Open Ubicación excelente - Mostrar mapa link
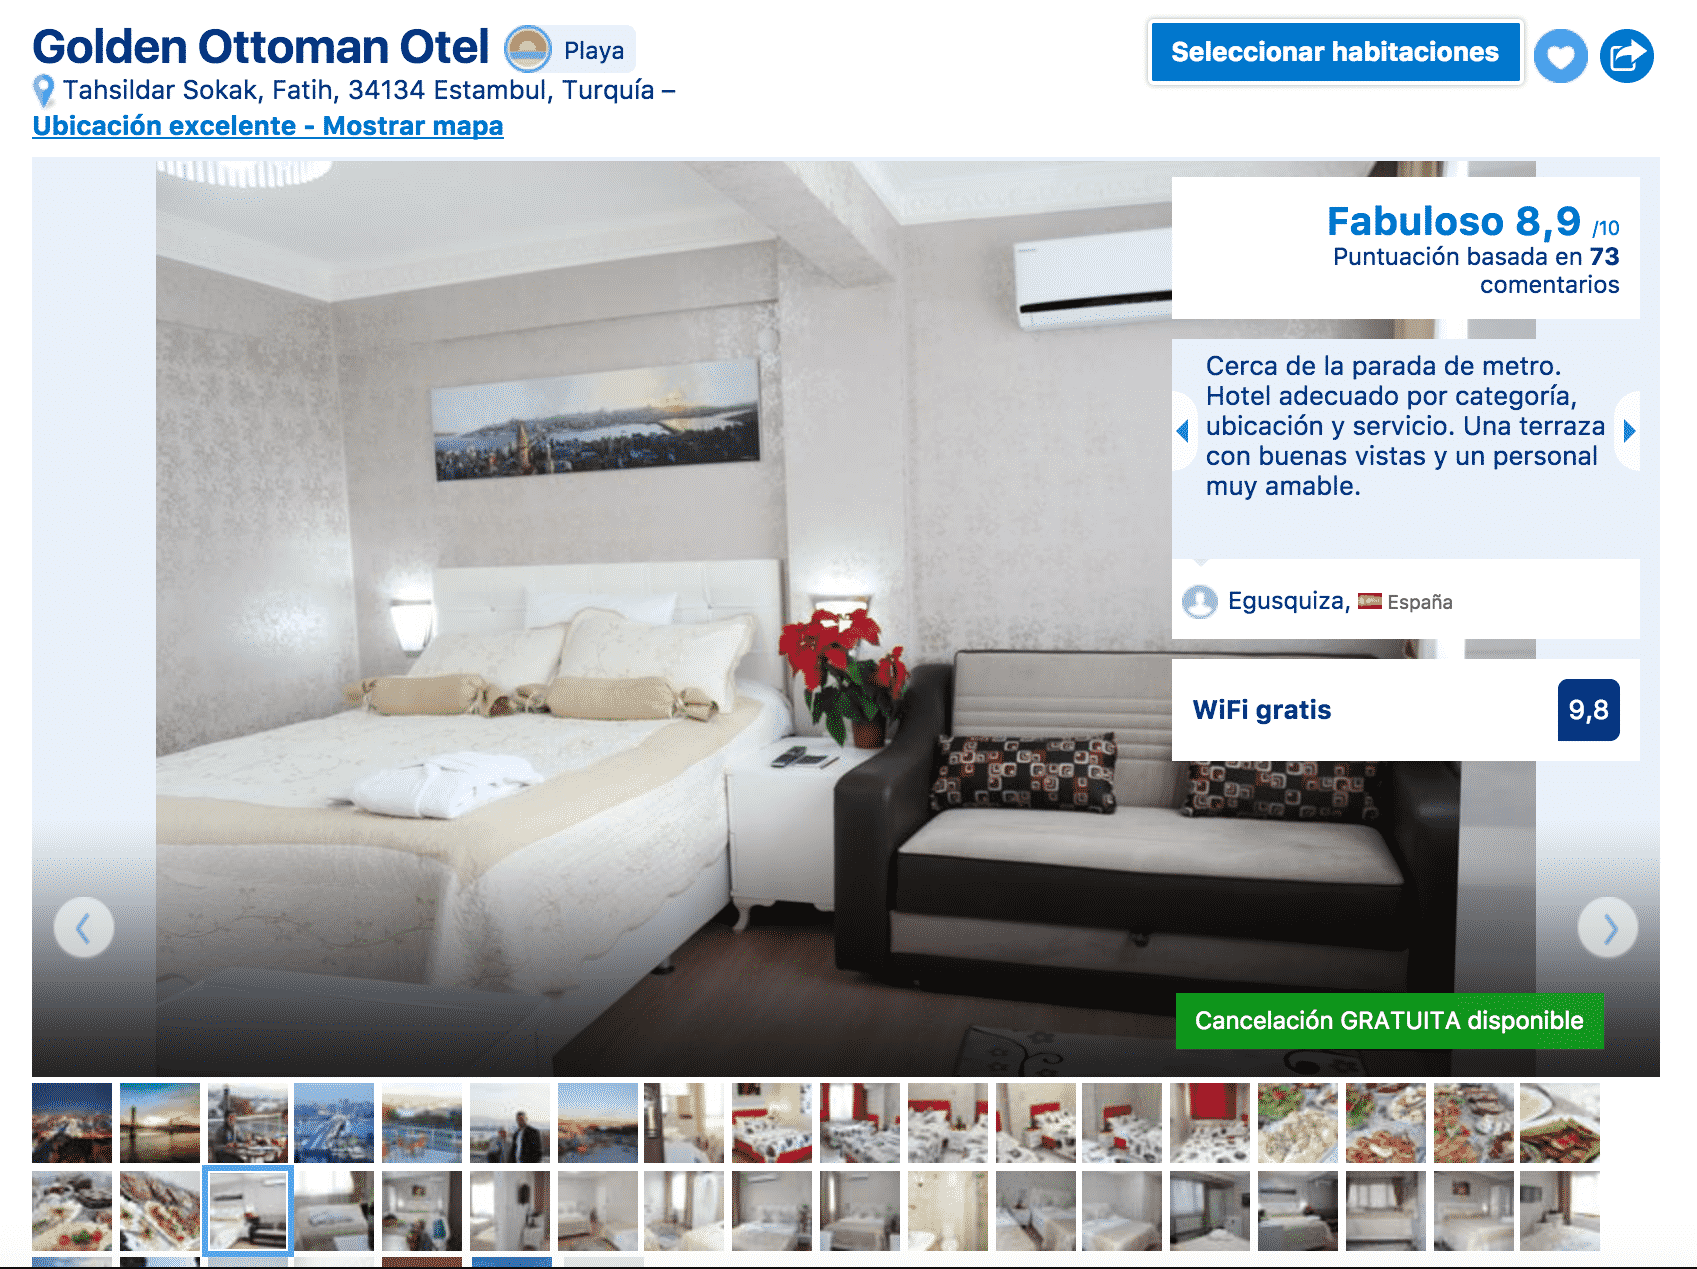The width and height of the screenshot is (1697, 1269). pos(268,126)
